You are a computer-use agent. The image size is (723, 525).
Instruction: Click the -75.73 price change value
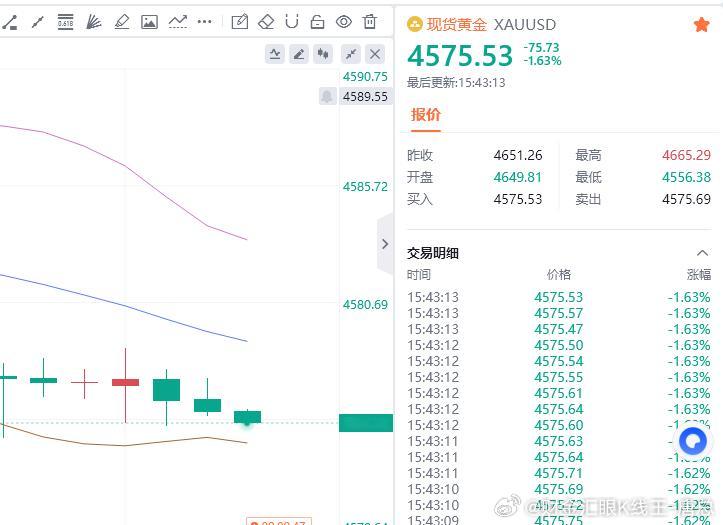[541, 47]
